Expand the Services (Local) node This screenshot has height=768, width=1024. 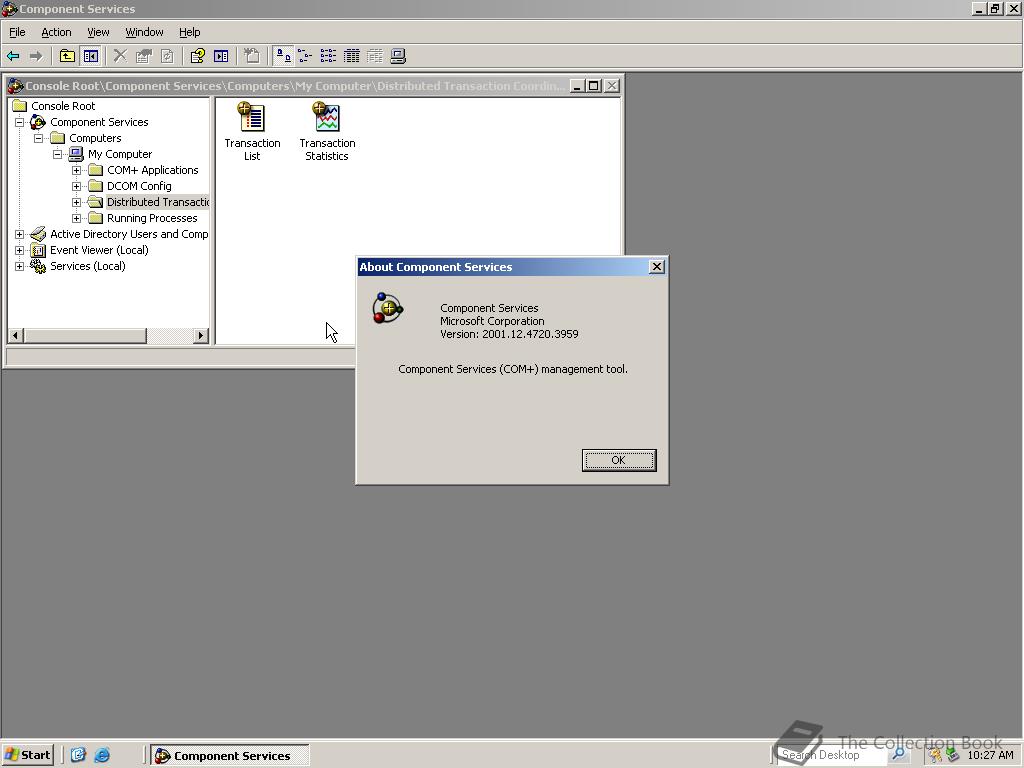20,266
